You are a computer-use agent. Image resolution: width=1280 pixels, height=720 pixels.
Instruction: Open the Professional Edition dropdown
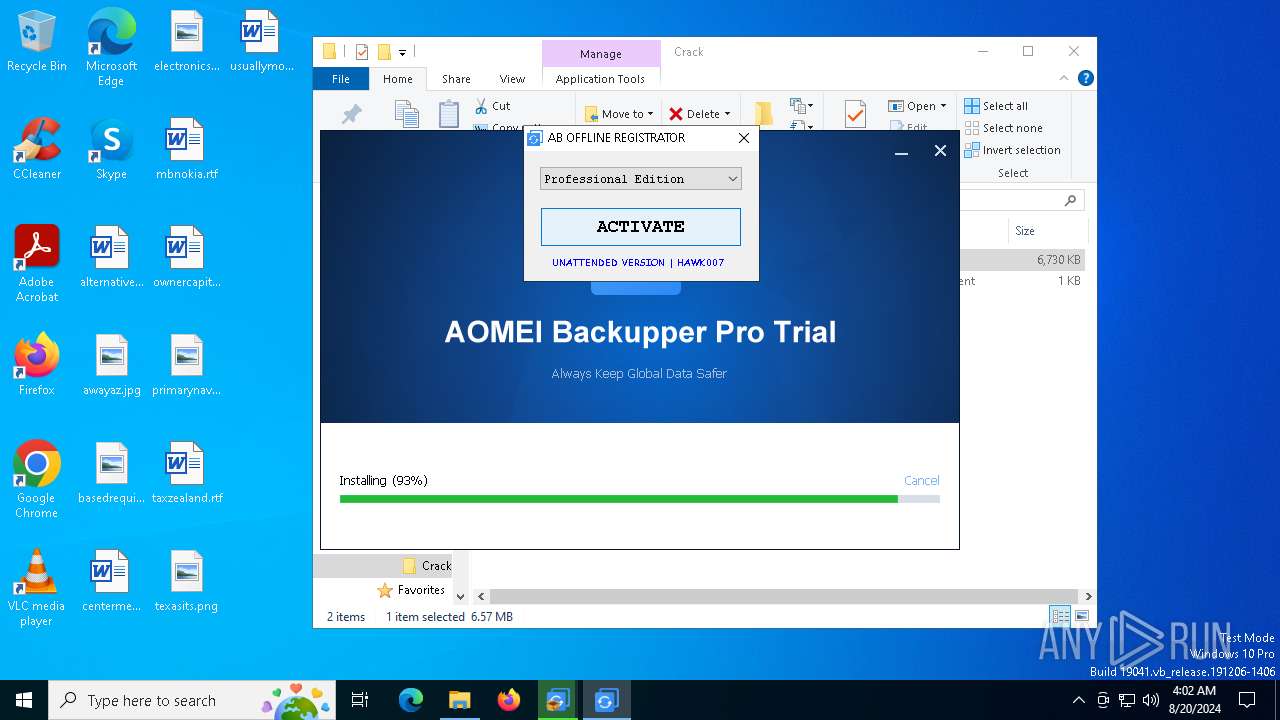coord(640,178)
